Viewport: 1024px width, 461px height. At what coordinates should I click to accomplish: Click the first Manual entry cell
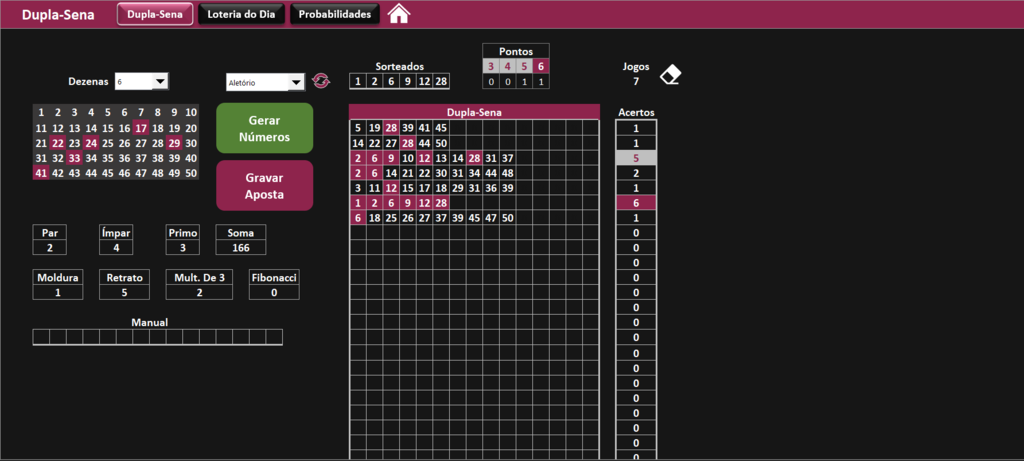[41, 337]
